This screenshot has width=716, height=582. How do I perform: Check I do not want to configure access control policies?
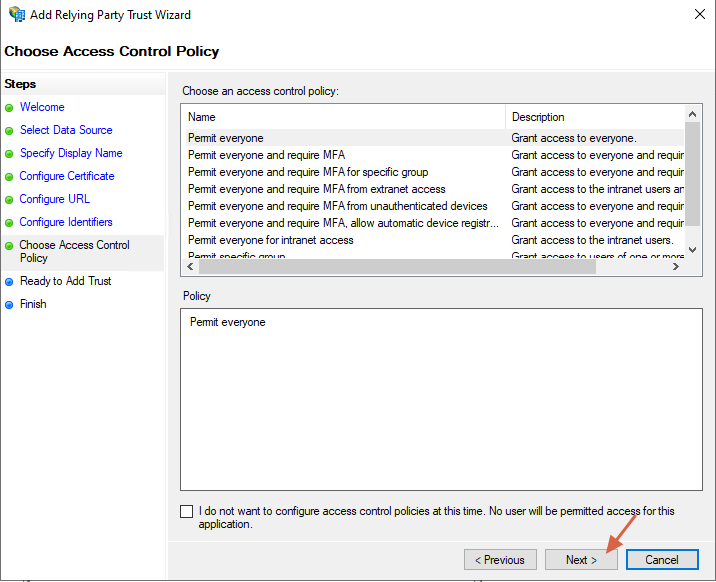click(x=186, y=511)
